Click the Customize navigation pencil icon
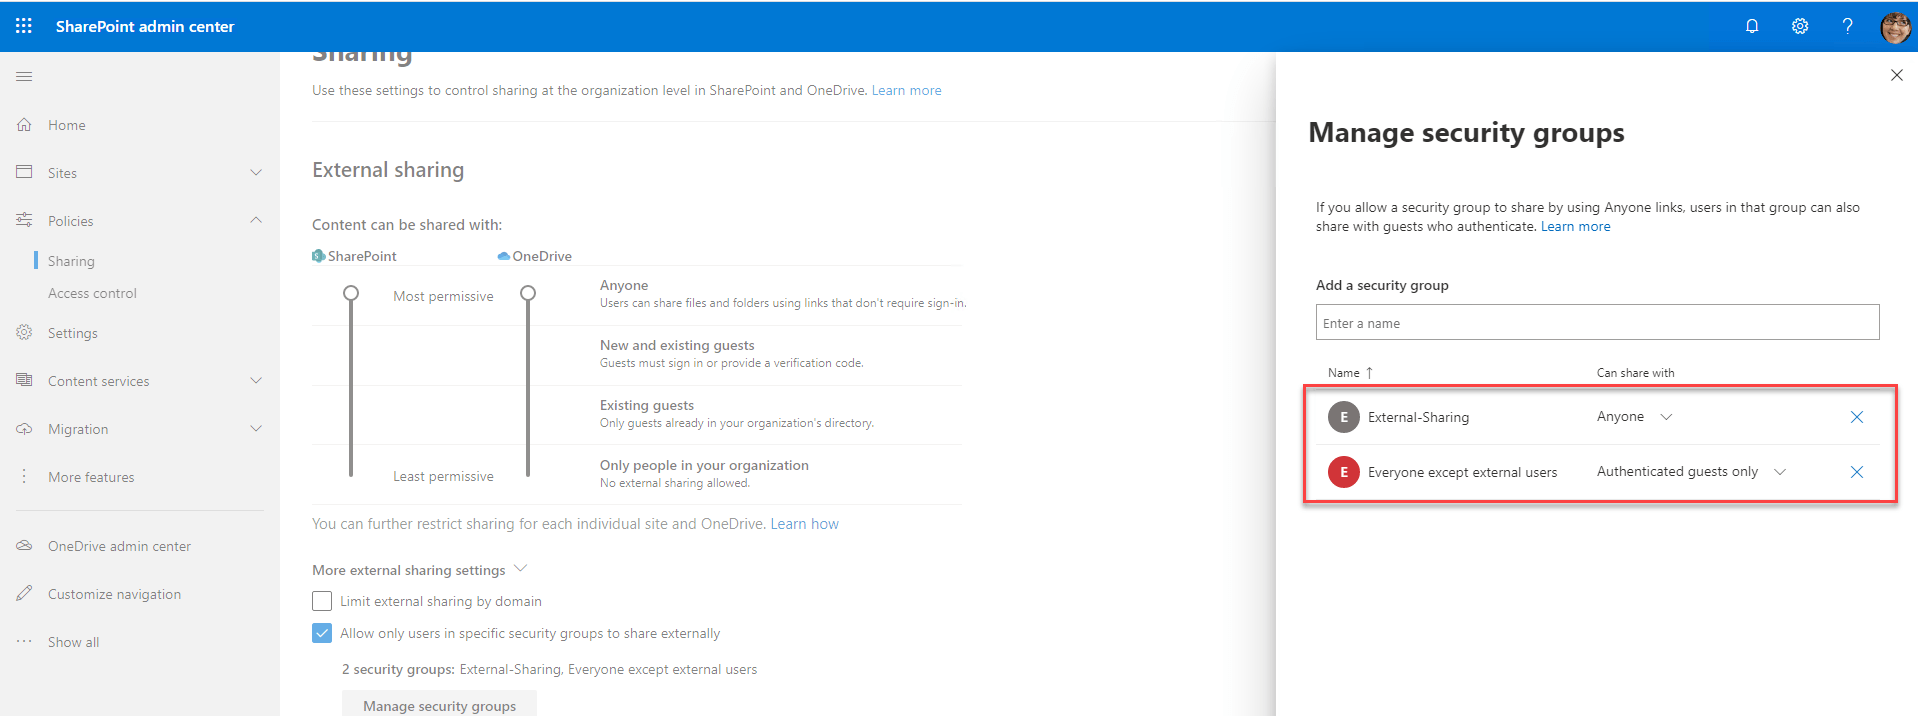Viewport: 1918px width, 716px height. coord(24,593)
